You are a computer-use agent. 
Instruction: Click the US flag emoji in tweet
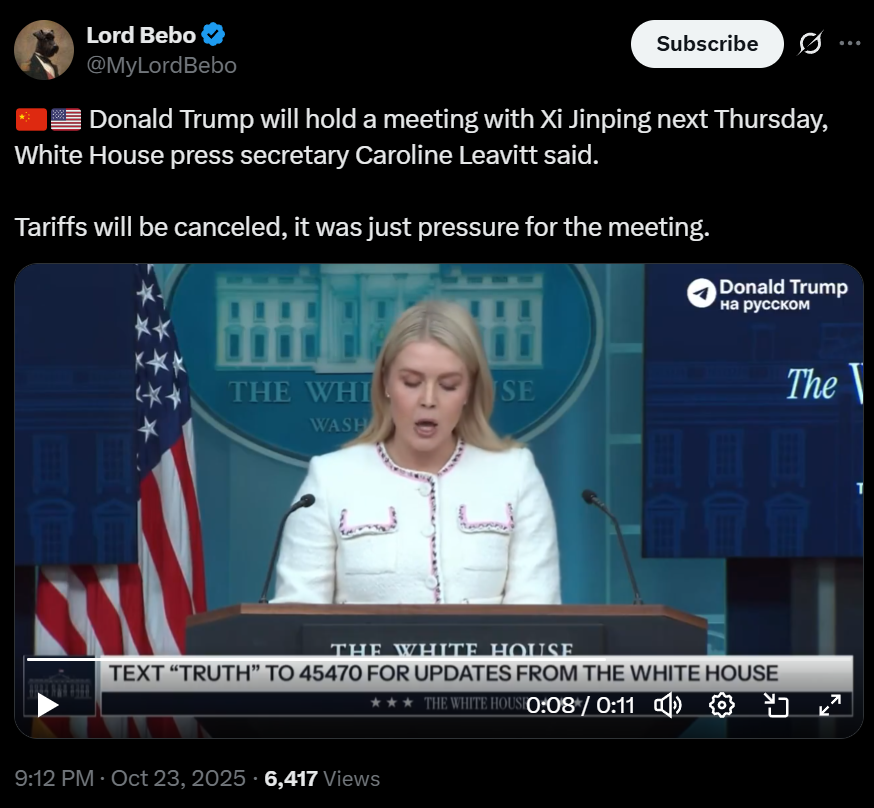(66, 119)
